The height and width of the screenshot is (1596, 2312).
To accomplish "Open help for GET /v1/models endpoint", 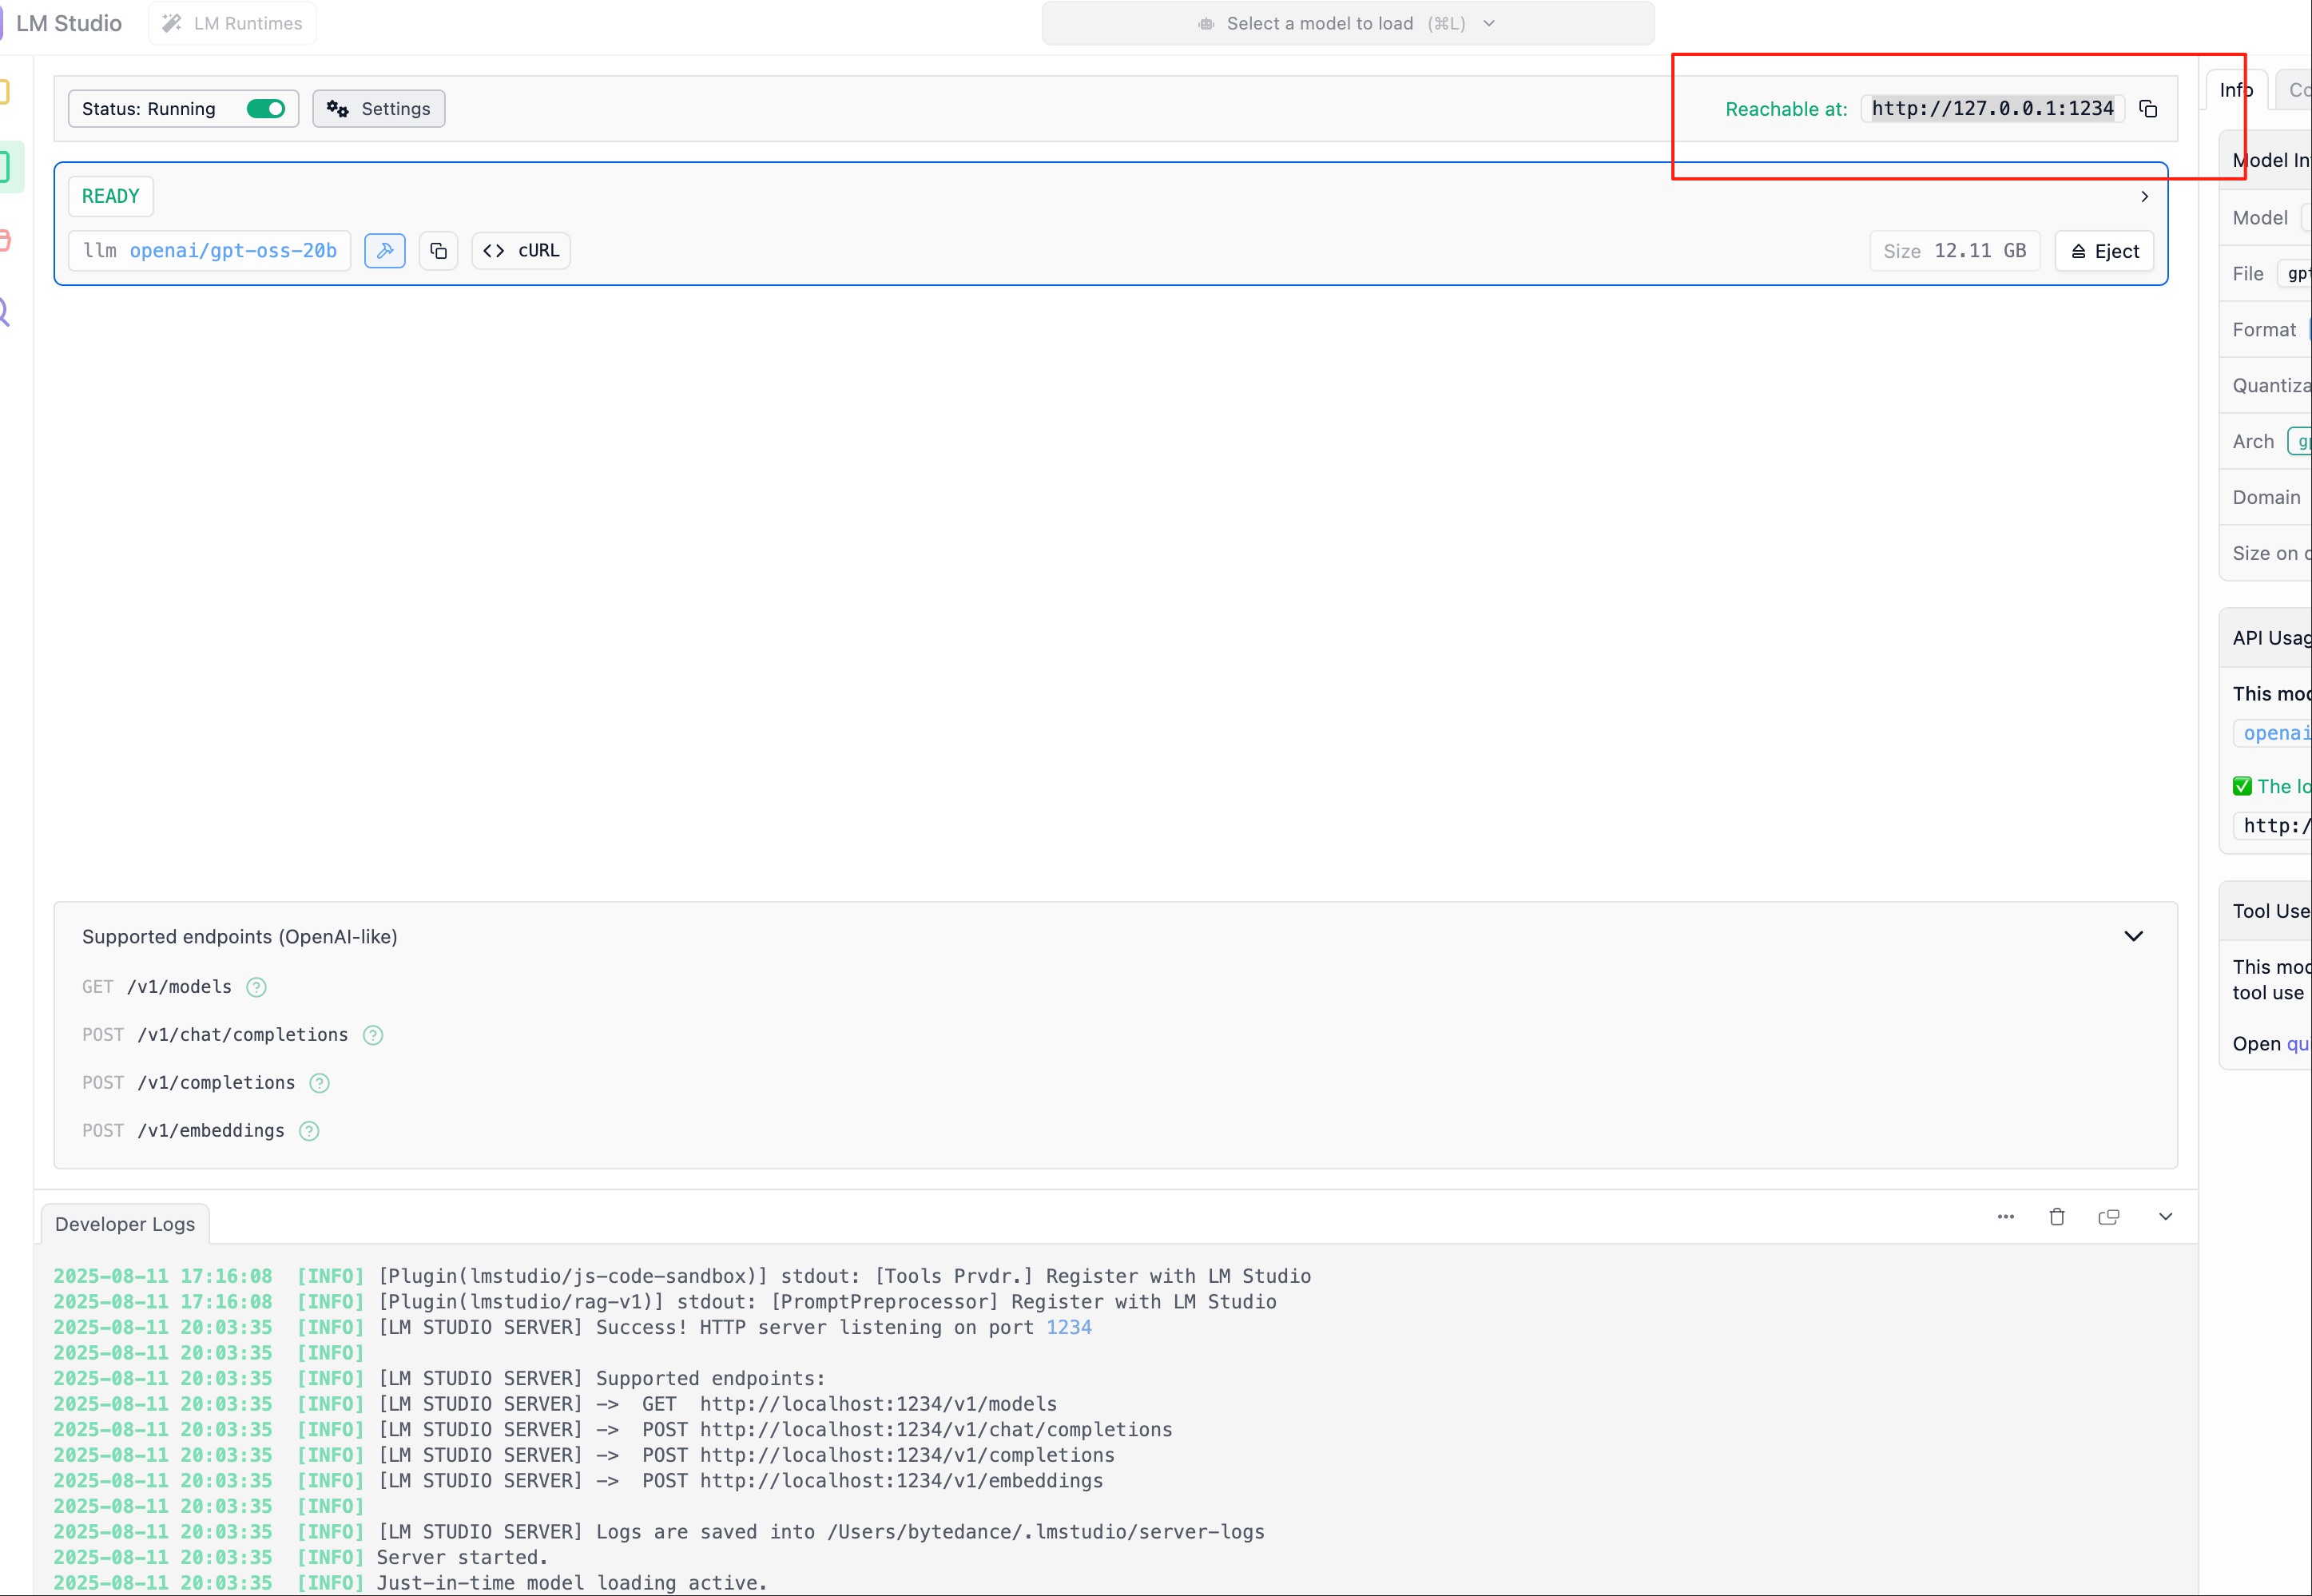I will 257,988.
